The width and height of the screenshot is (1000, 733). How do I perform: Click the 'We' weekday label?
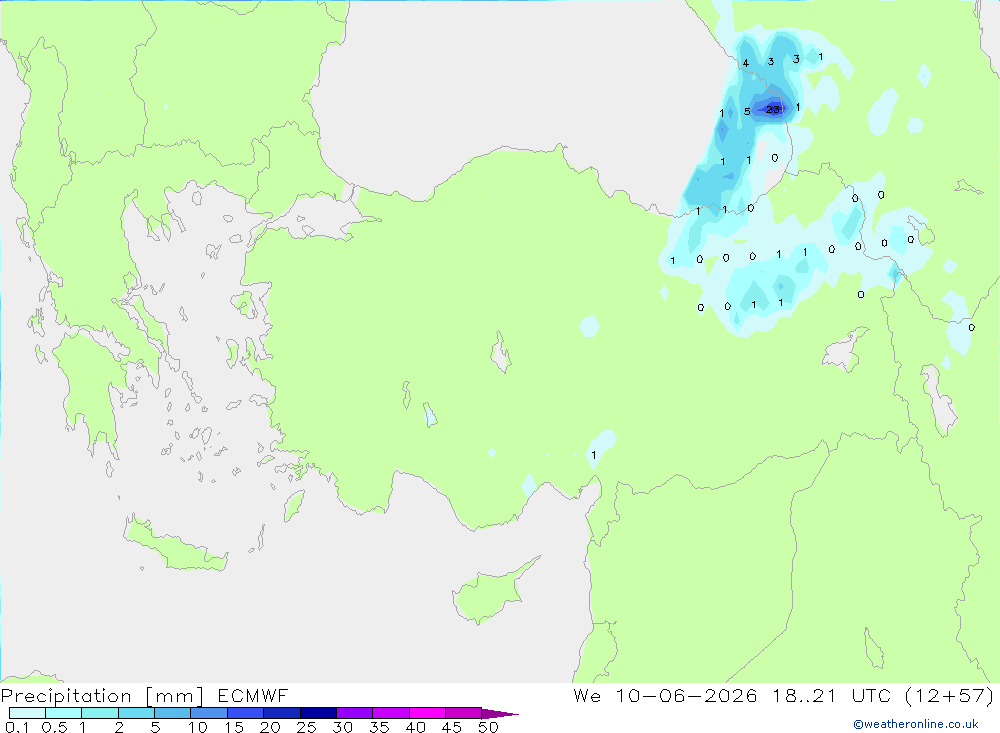pos(587,696)
